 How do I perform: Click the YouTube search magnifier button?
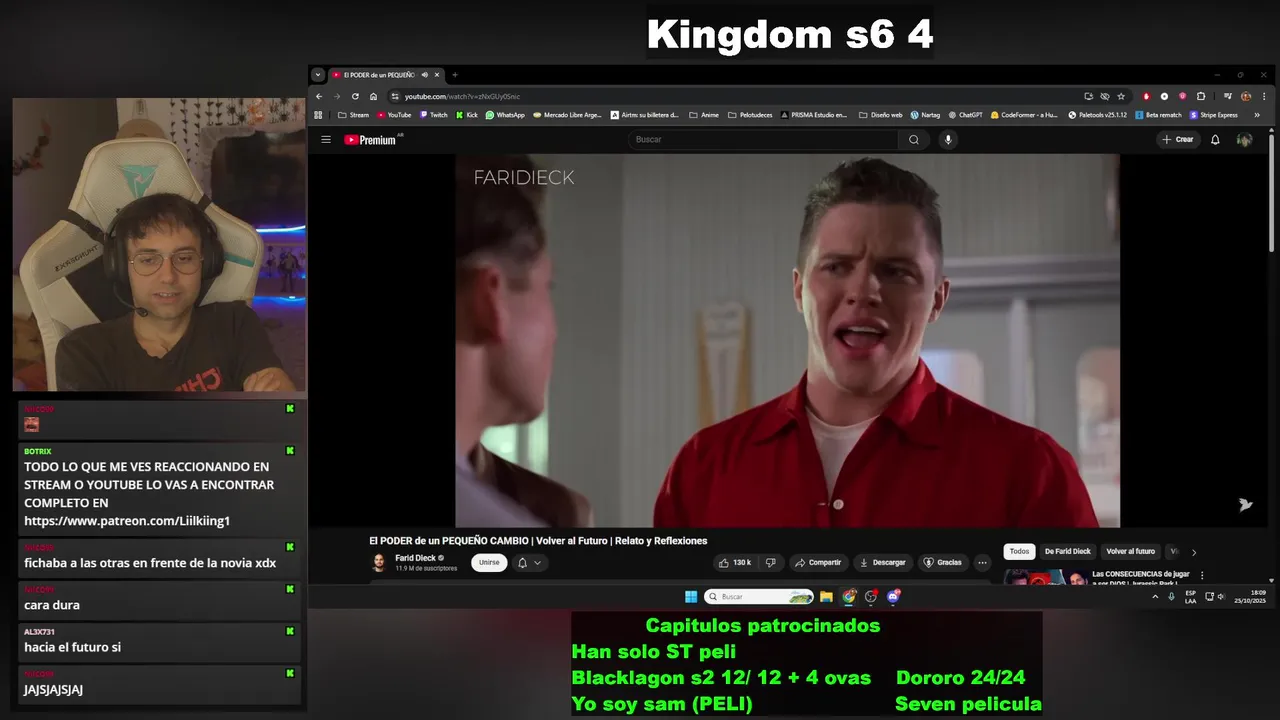[x=913, y=140]
